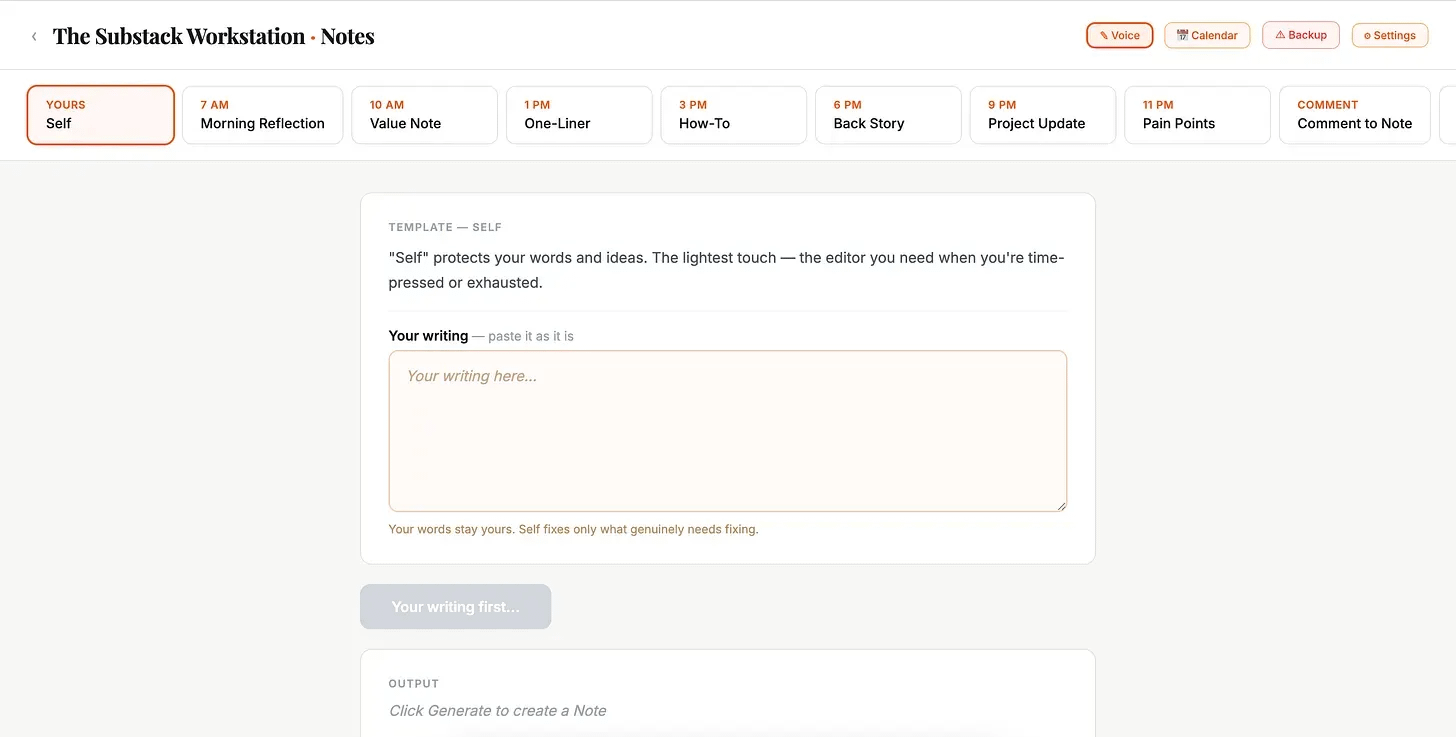Open the Voice settings button

tap(1119, 35)
